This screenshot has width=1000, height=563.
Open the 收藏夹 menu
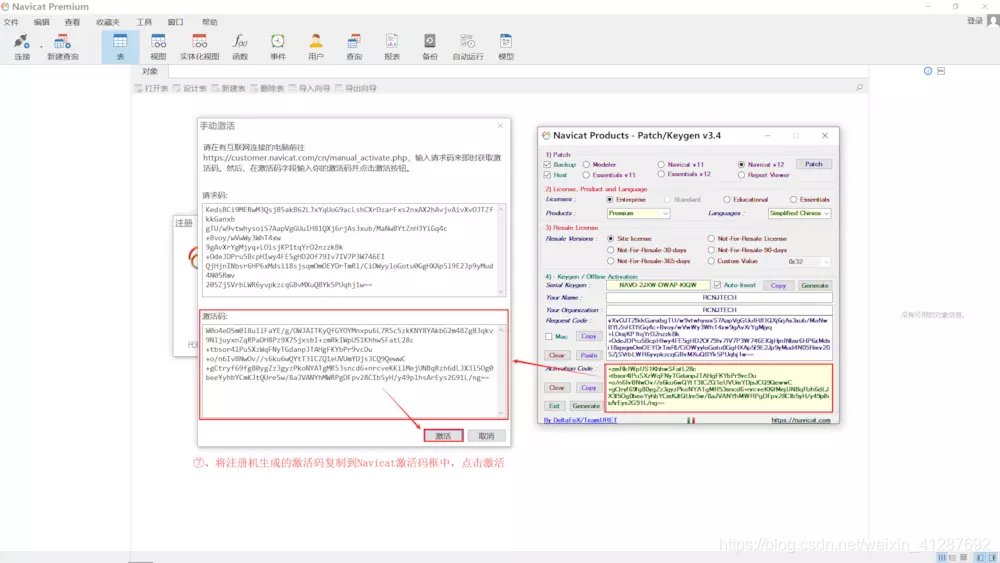[x=108, y=22]
